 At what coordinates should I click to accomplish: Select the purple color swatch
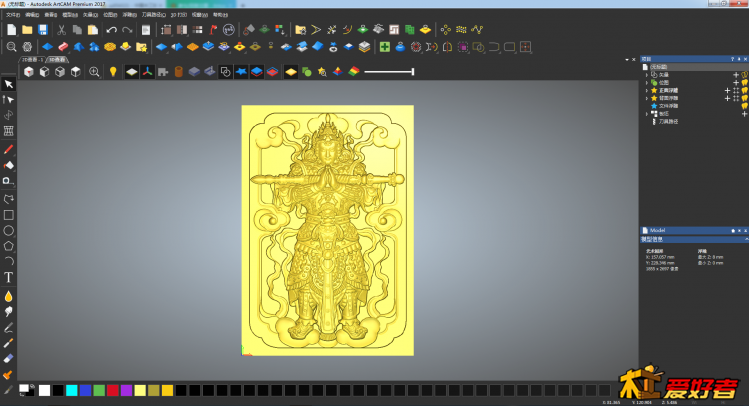point(126,391)
